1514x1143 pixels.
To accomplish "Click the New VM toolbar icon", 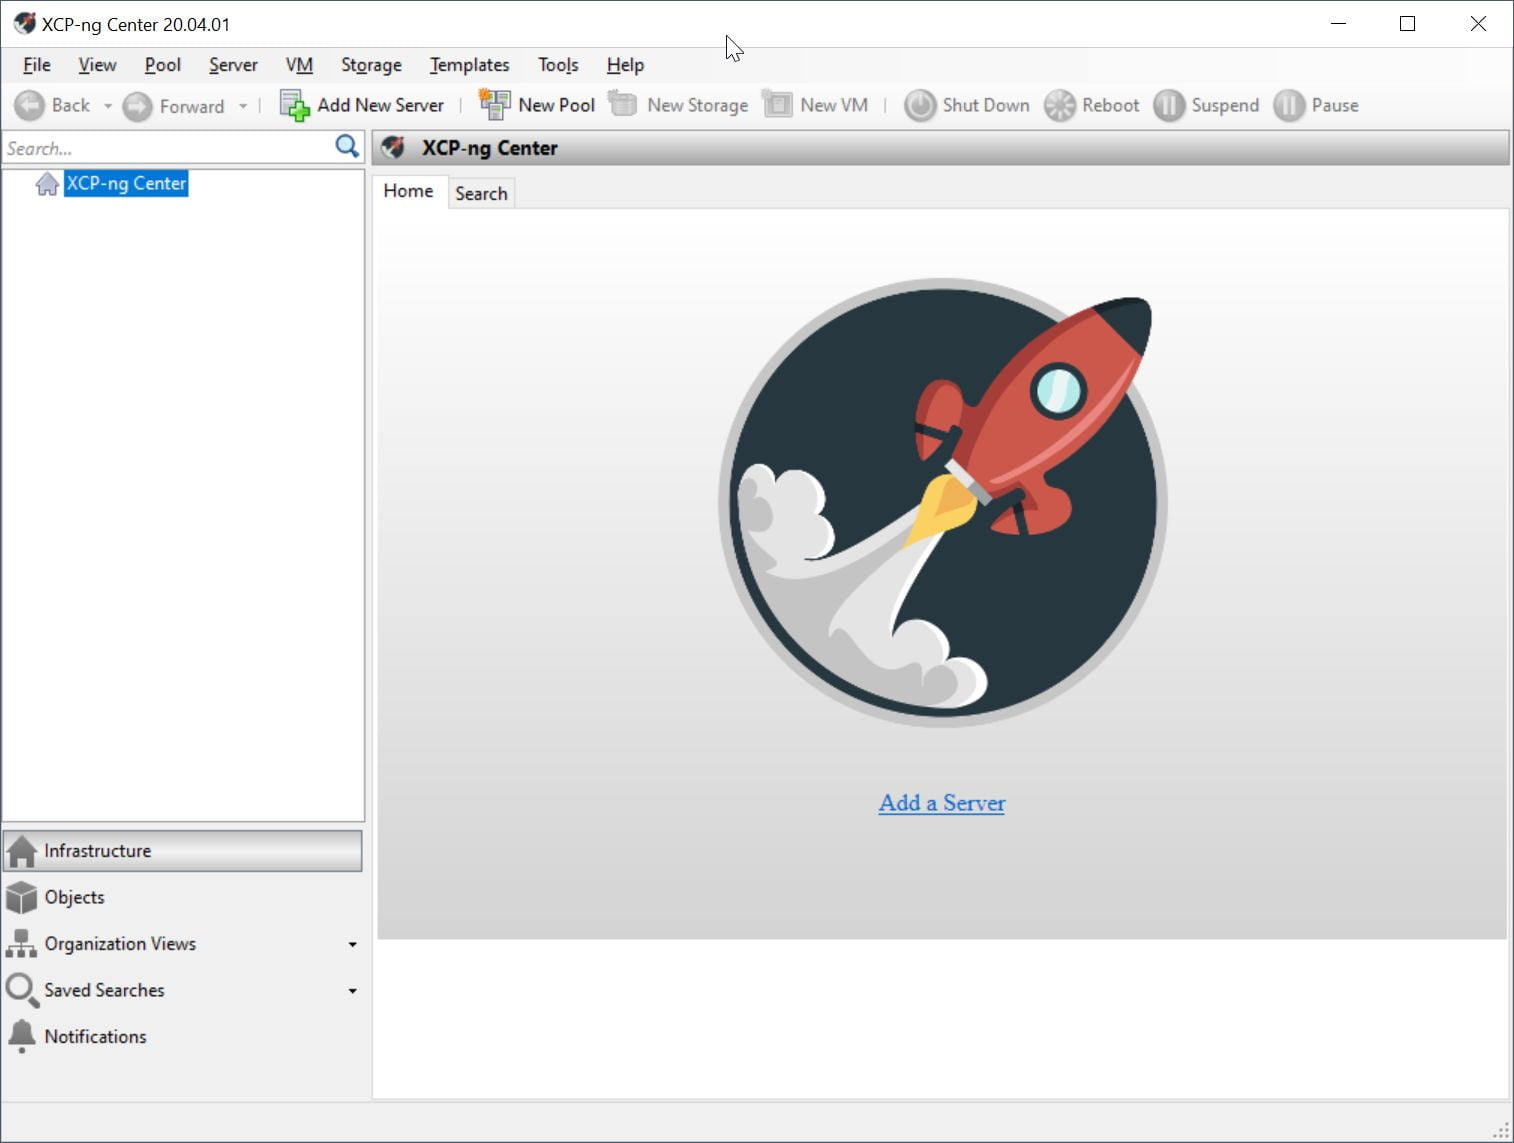I will [x=777, y=105].
